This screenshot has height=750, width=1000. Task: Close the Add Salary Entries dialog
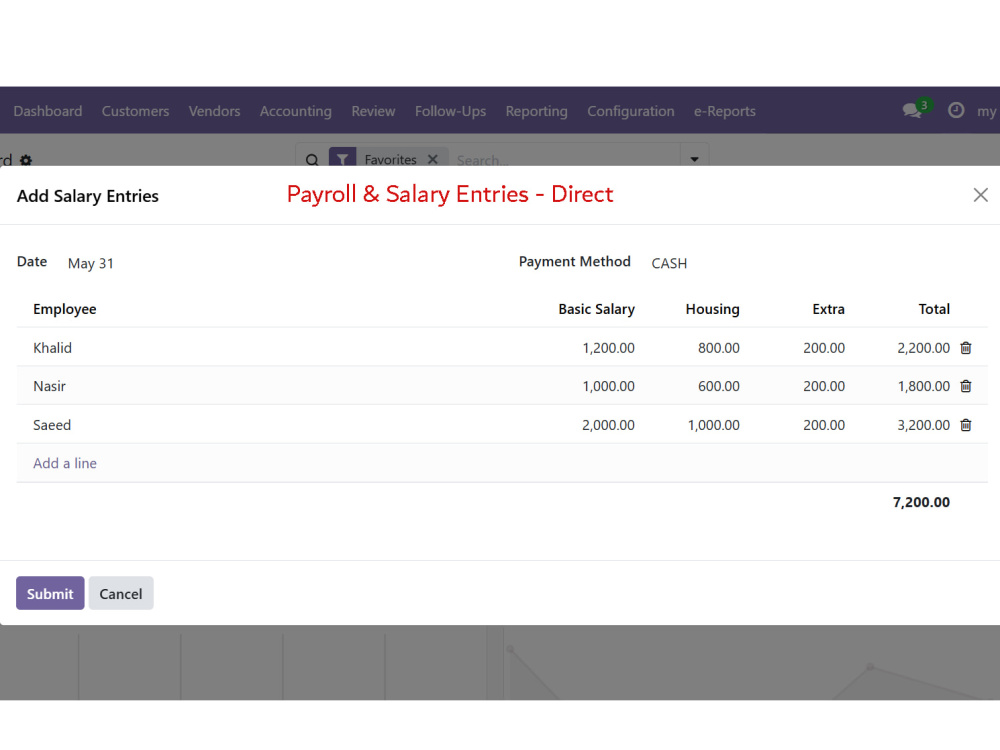980,195
